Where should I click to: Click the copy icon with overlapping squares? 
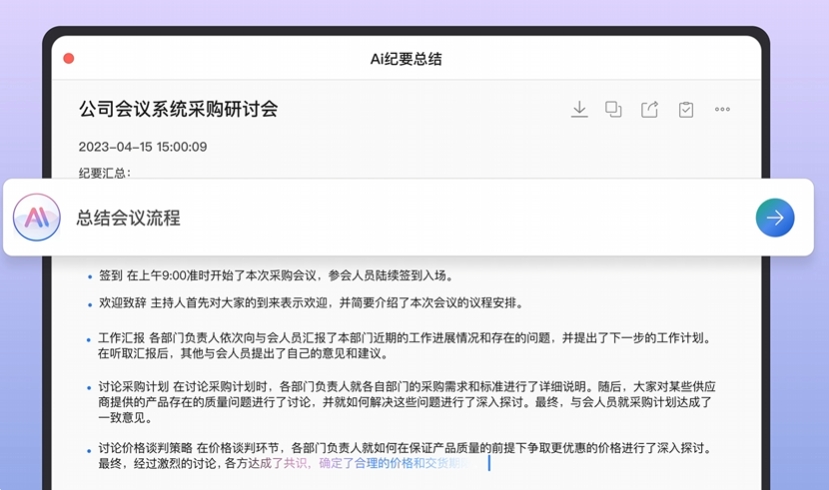tap(613, 109)
